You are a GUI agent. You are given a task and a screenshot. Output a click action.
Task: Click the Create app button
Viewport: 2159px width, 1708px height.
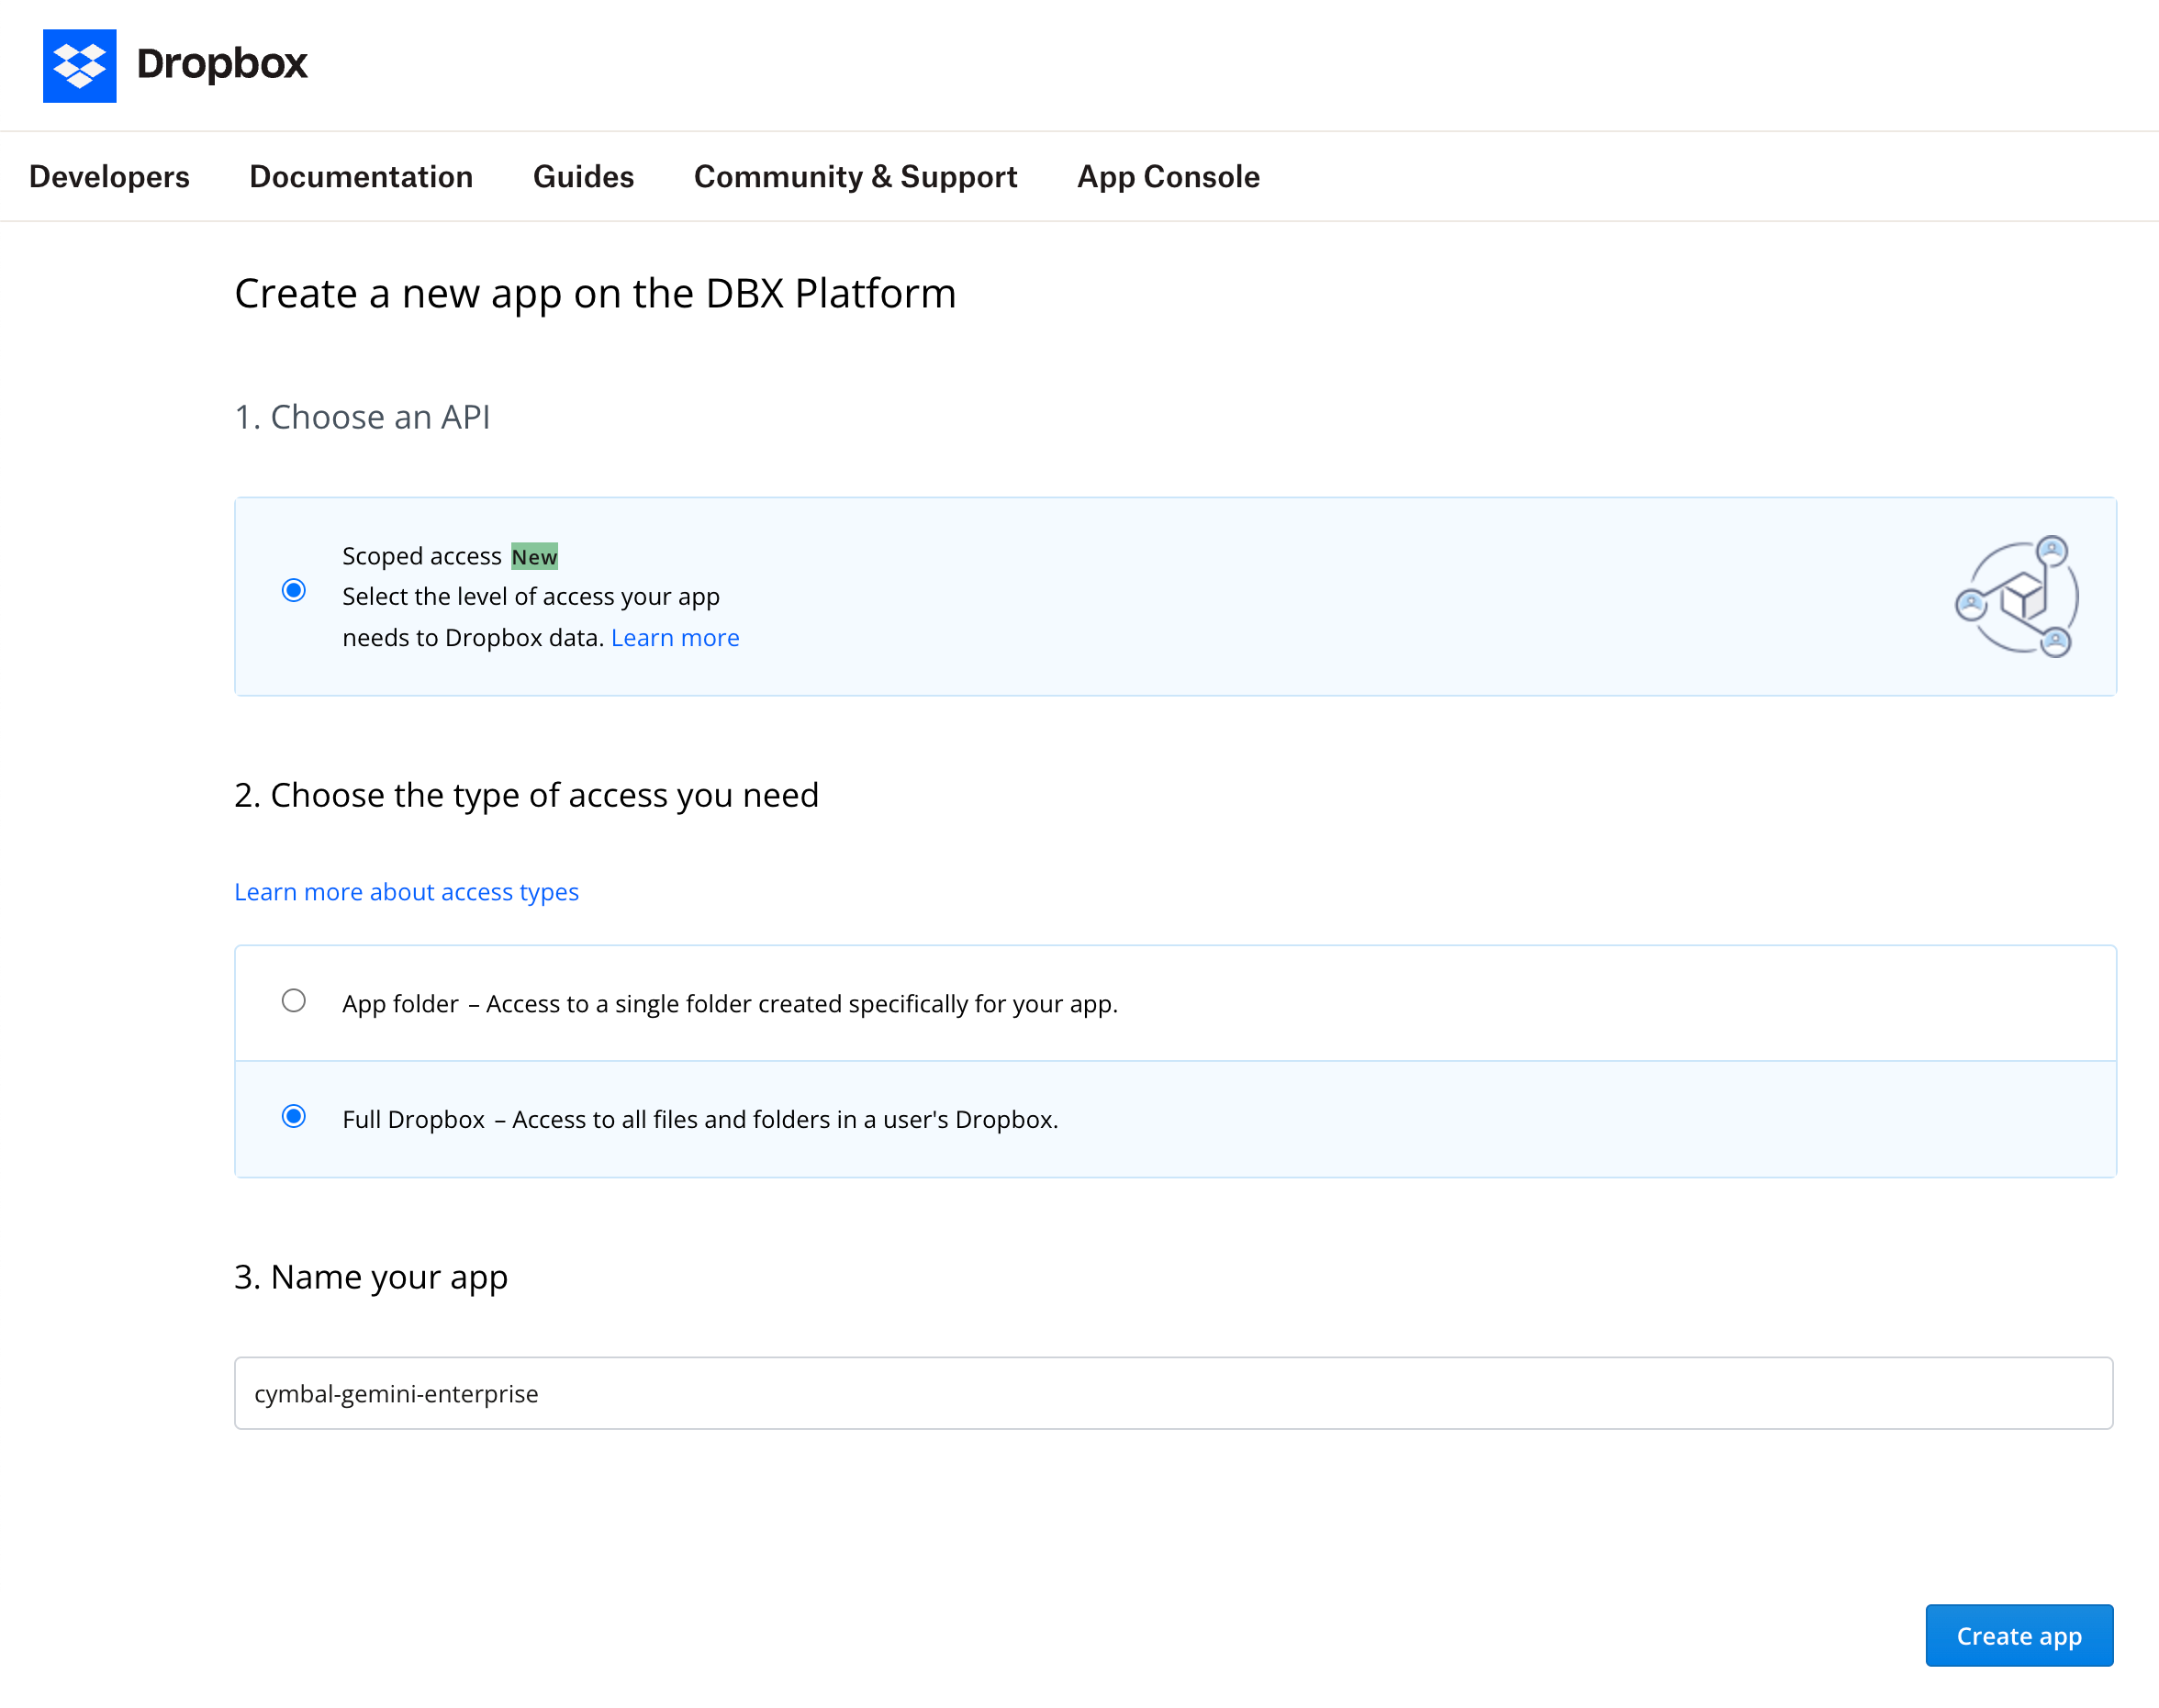pyautogui.click(x=2018, y=1635)
